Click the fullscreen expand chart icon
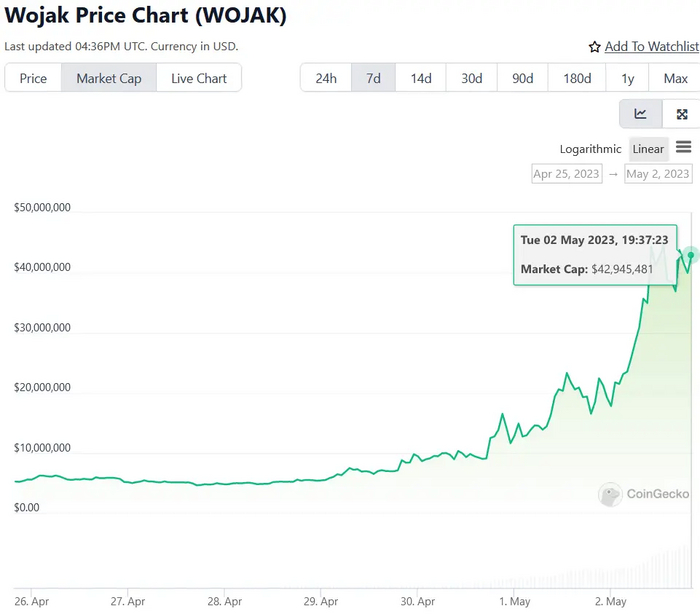 682,114
